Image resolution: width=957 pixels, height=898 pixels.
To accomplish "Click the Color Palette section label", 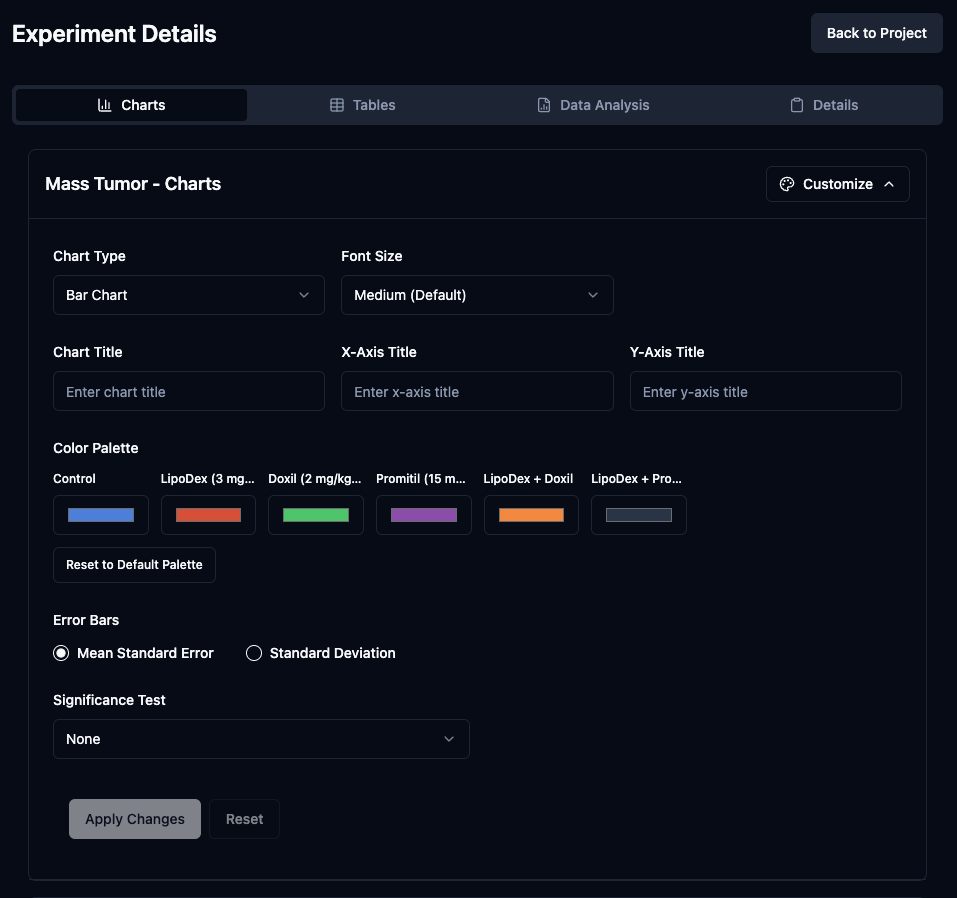I will 96,448.
